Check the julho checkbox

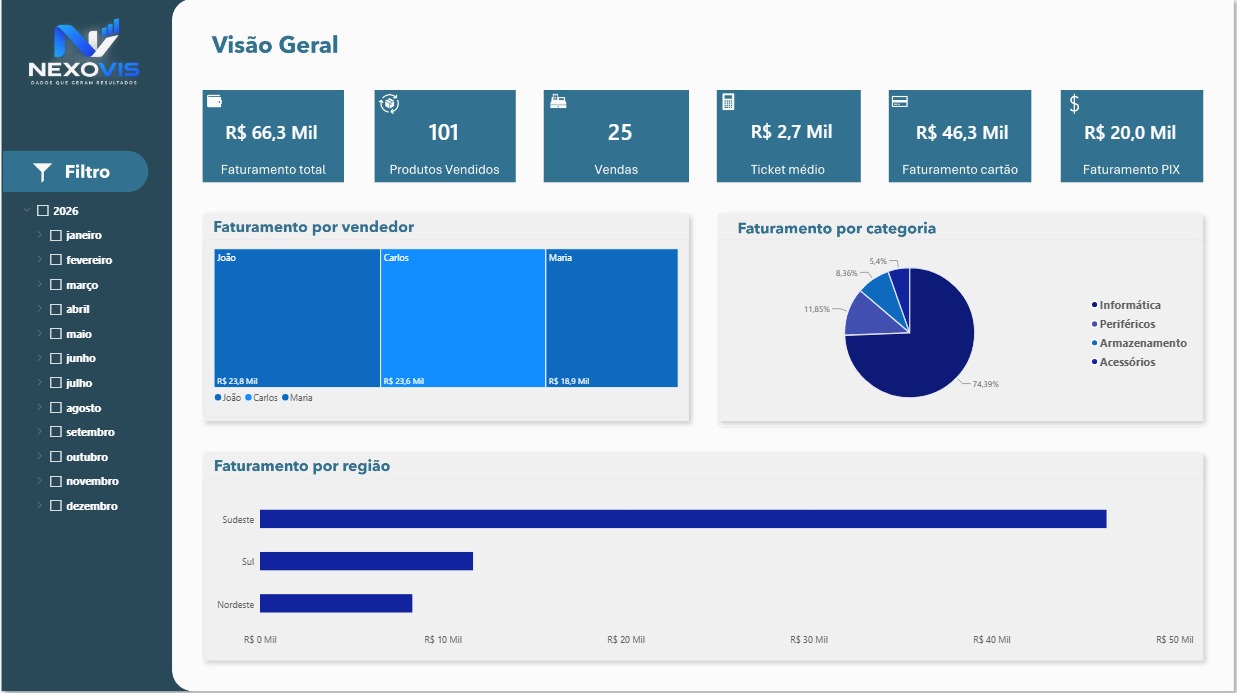point(56,383)
